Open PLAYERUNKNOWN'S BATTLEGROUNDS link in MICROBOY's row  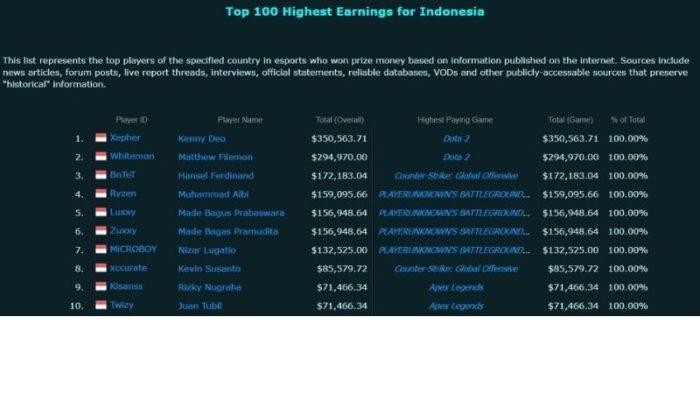454,250
